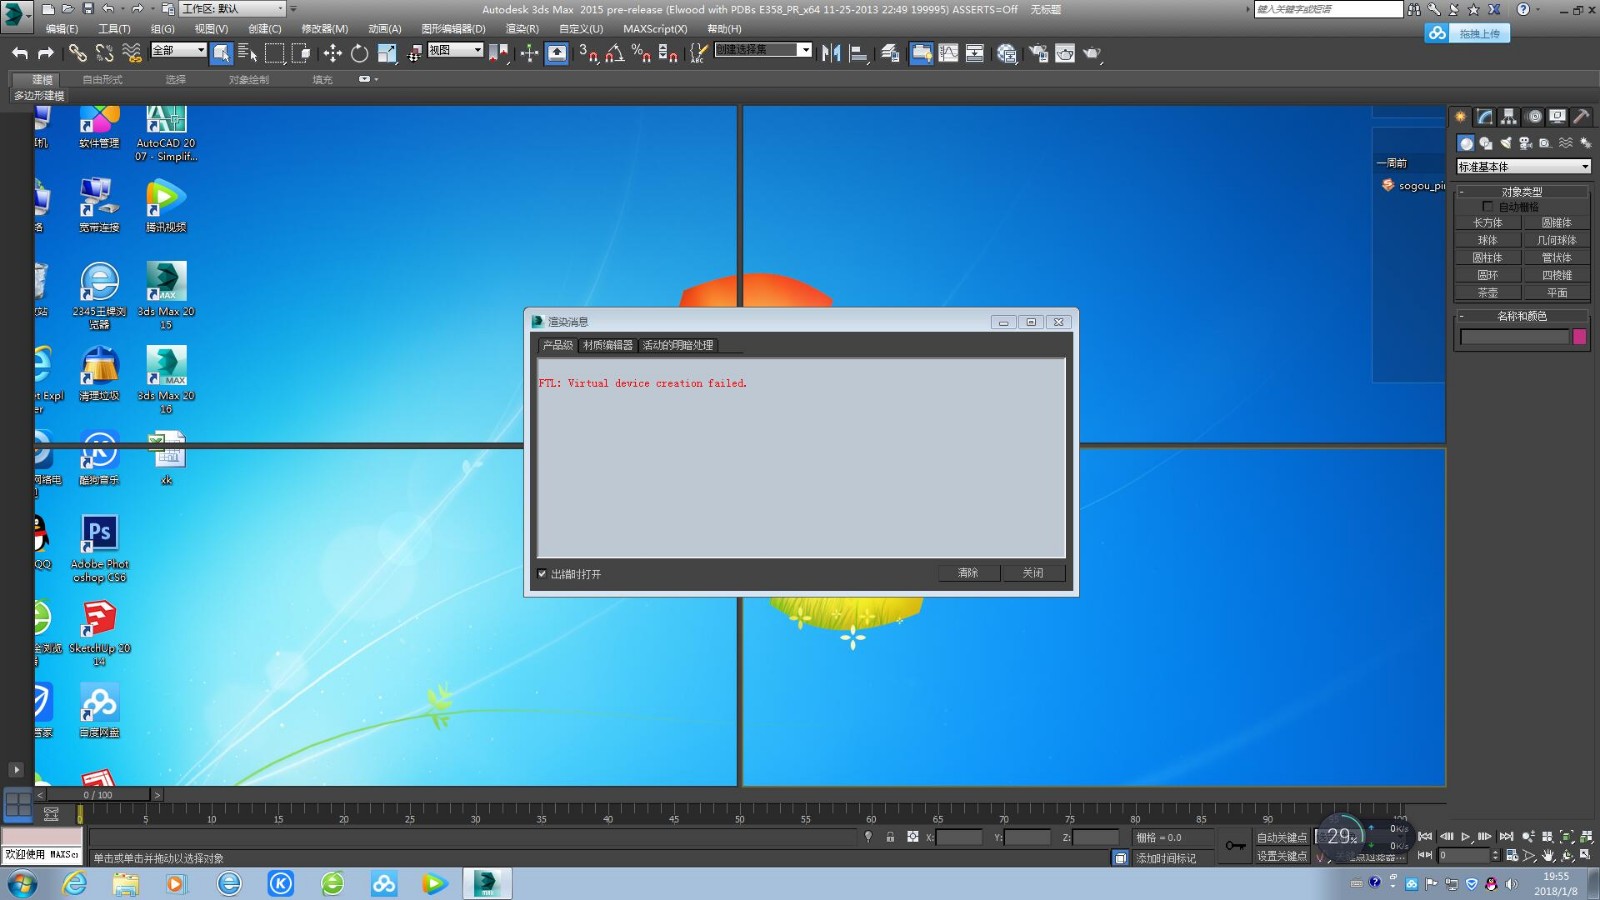Toggle the Angle Snap icon
1600x900 pixels.
click(x=615, y=53)
